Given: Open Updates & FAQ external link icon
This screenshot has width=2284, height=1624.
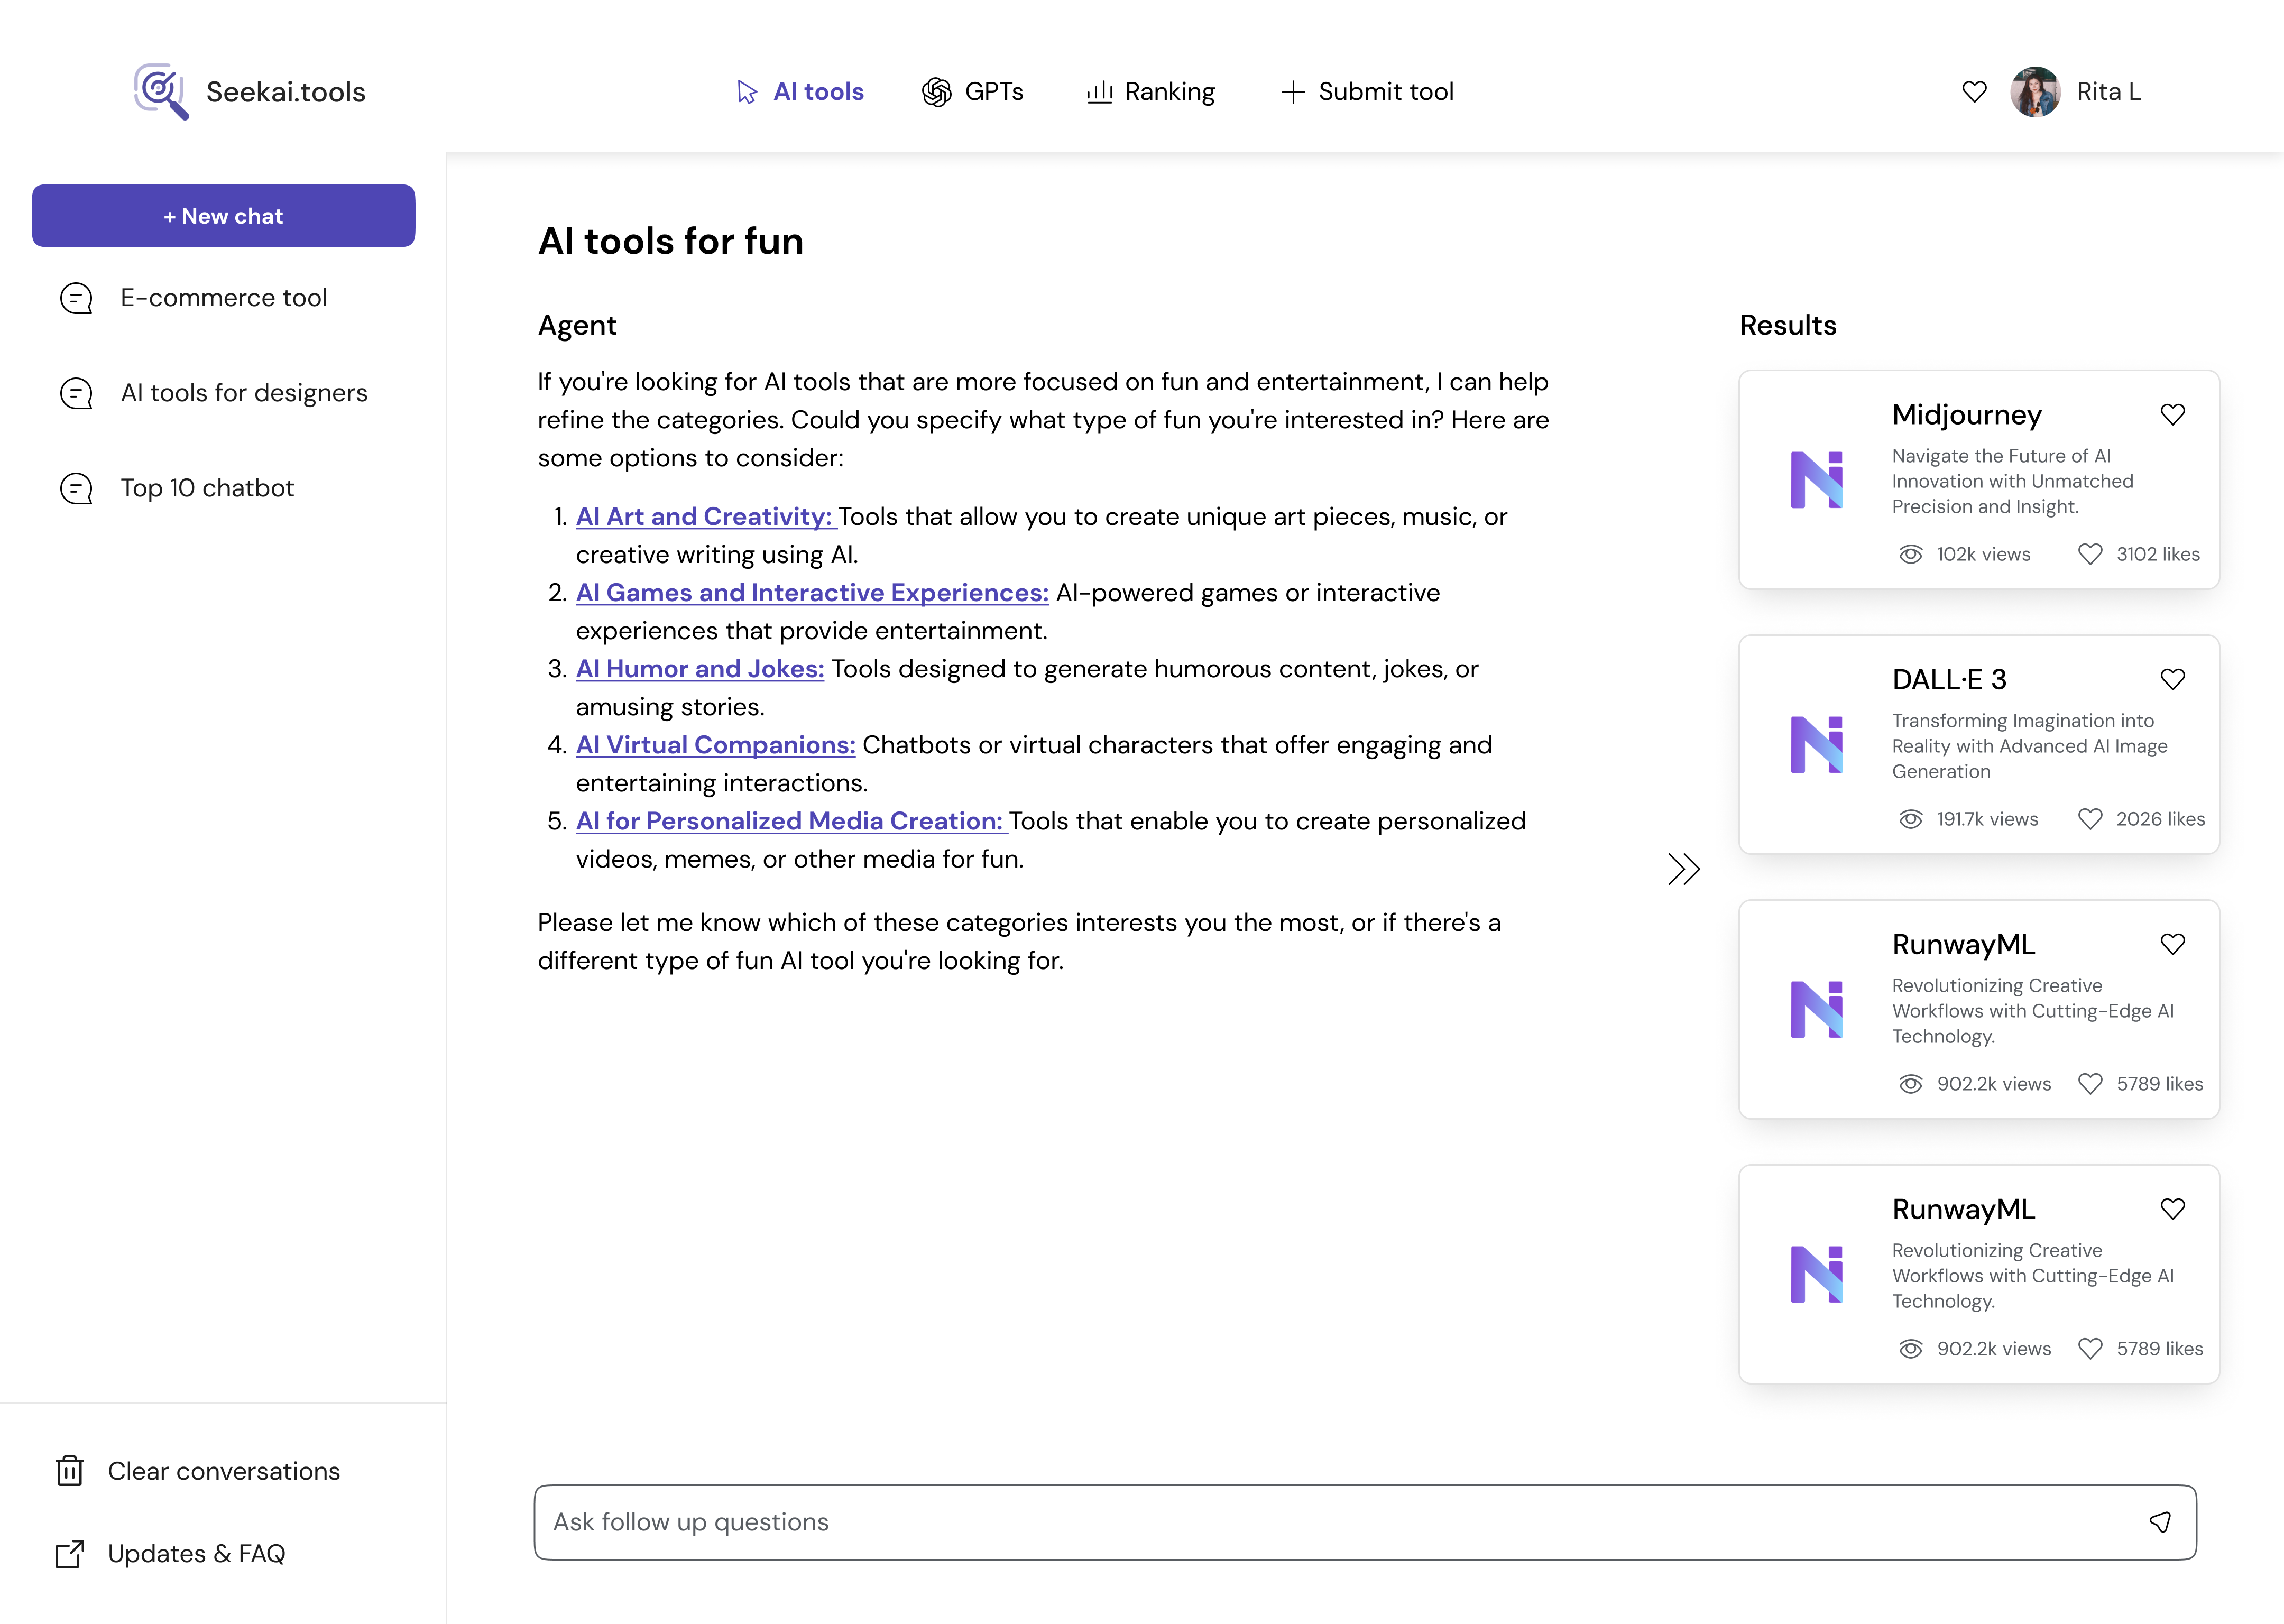Looking at the screenshot, I should coord(70,1554).
